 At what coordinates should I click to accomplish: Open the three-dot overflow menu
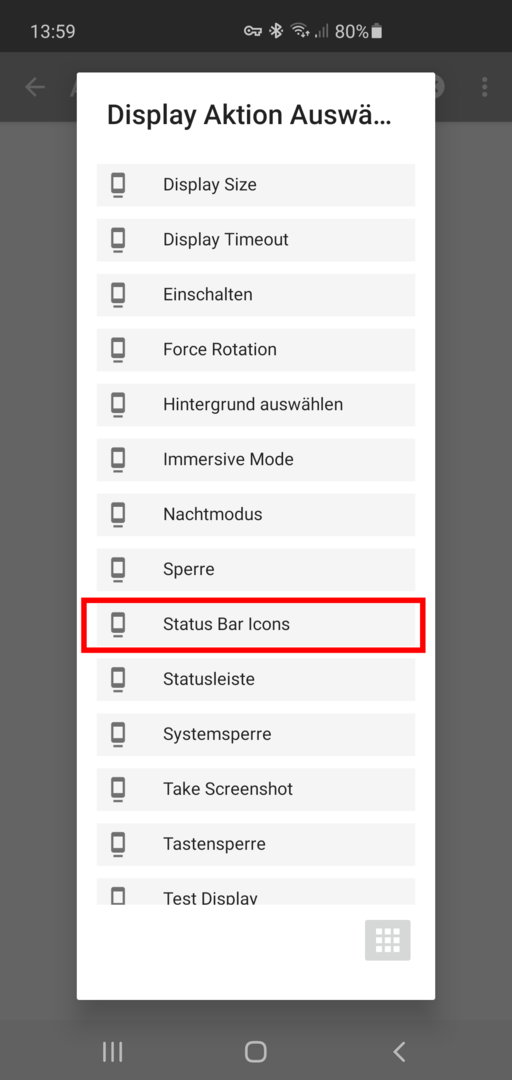pos(485,87)
